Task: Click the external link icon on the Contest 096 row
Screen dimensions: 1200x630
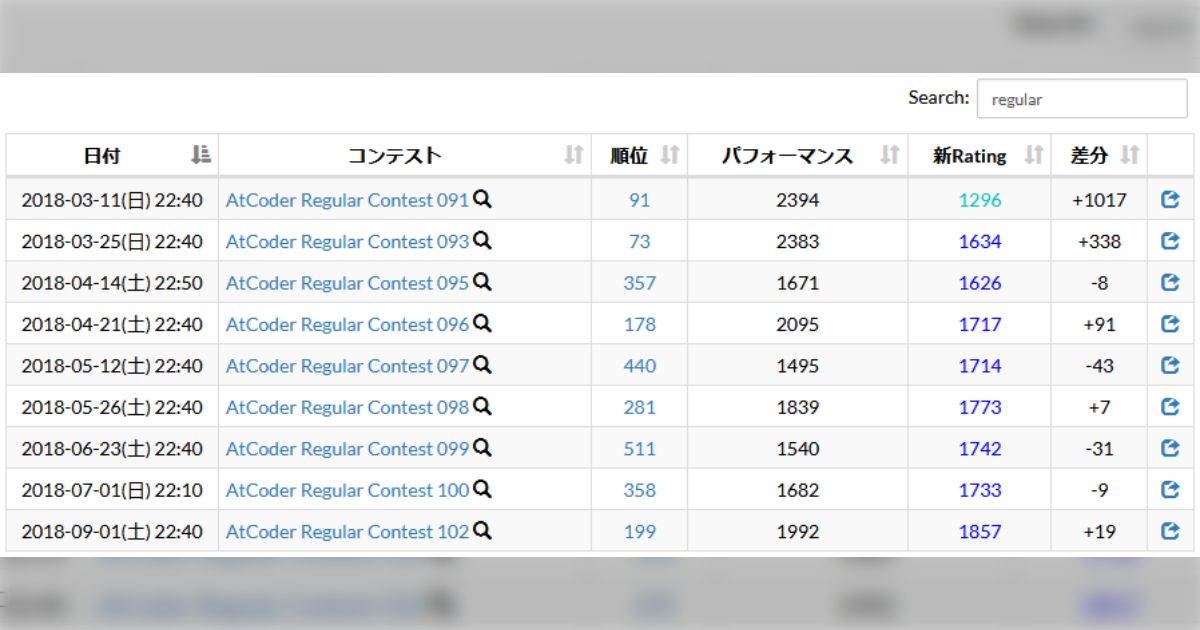Action: tap(1170, 323)
